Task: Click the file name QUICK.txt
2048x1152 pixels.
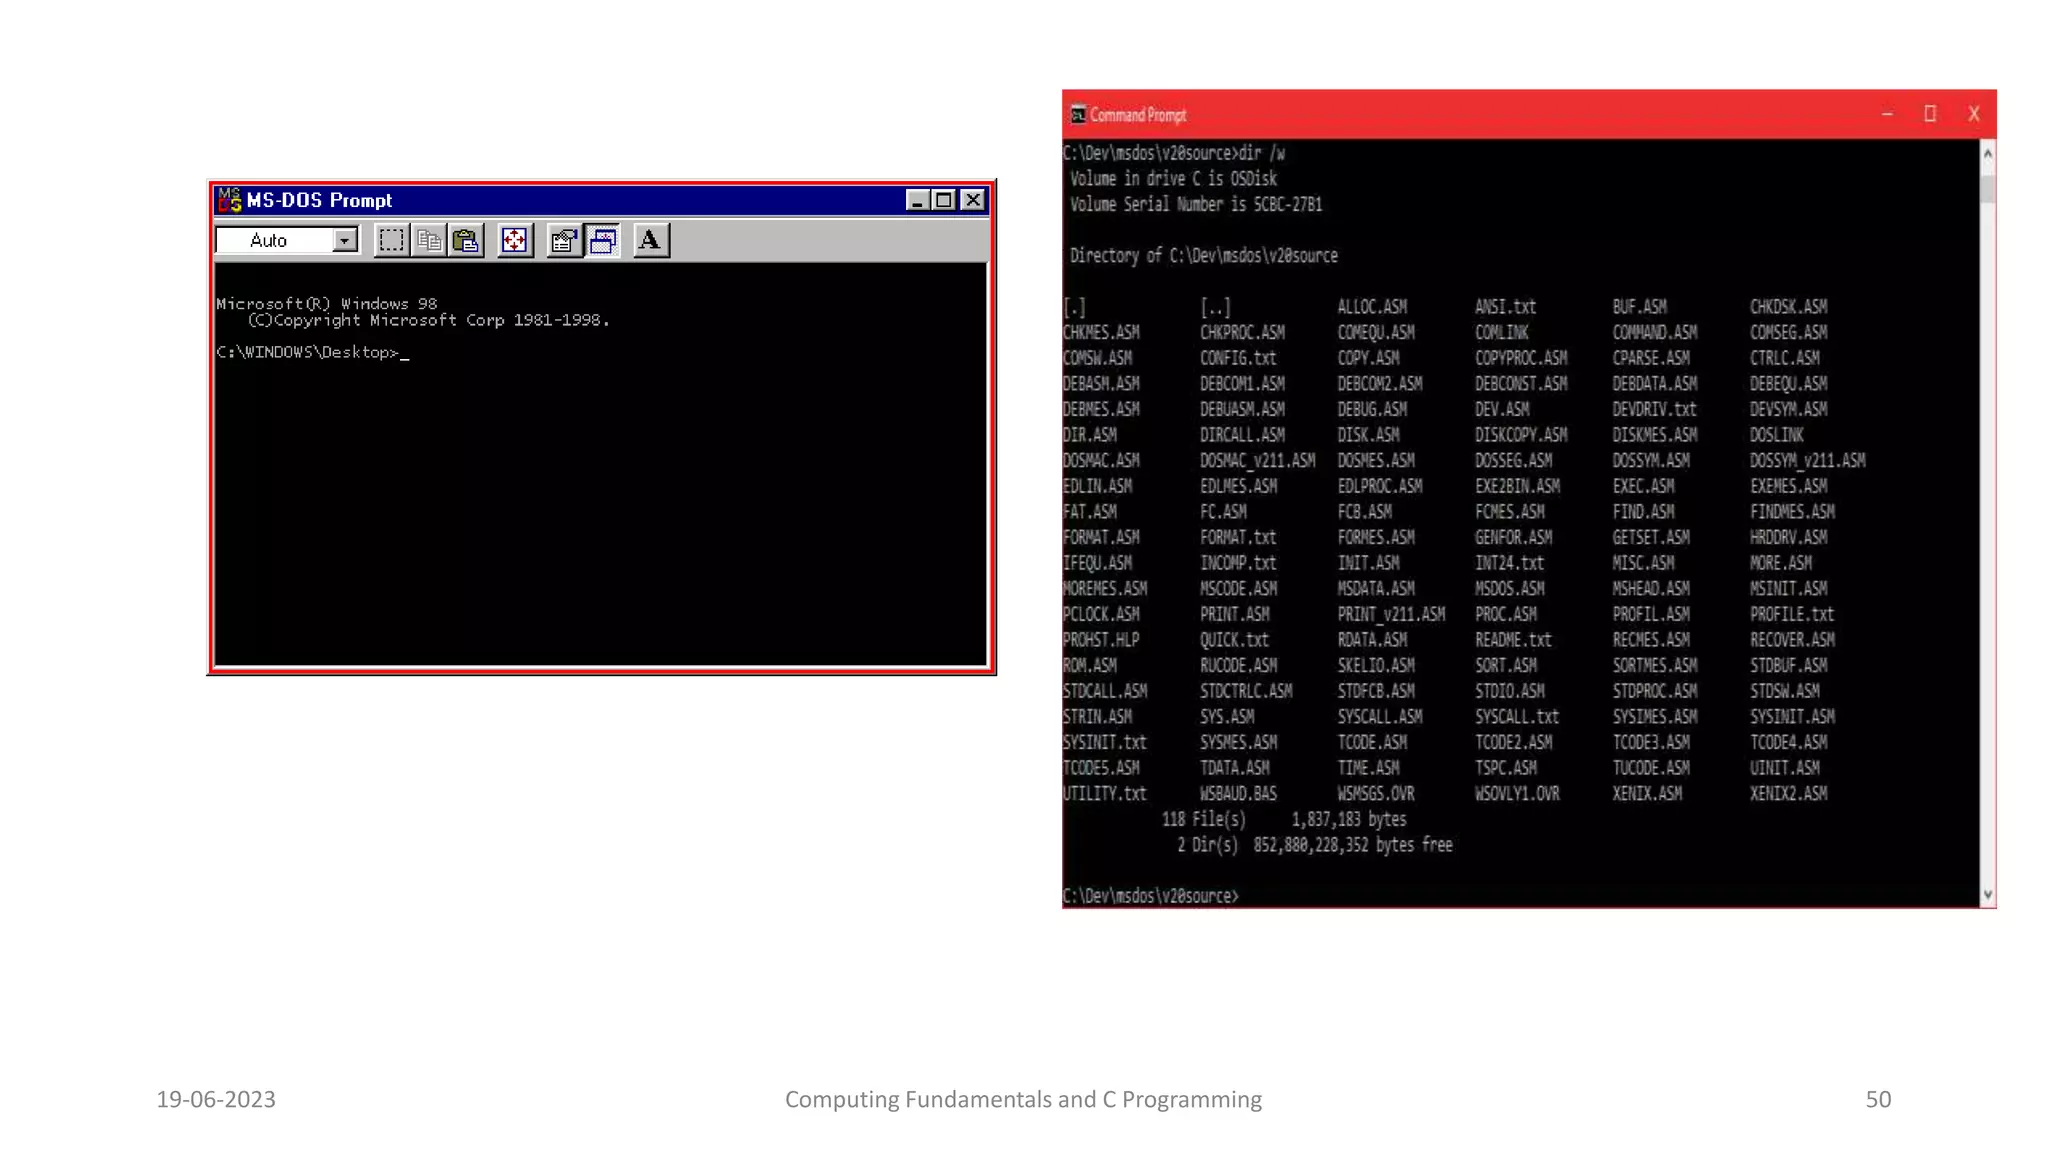Action: 1234,640
